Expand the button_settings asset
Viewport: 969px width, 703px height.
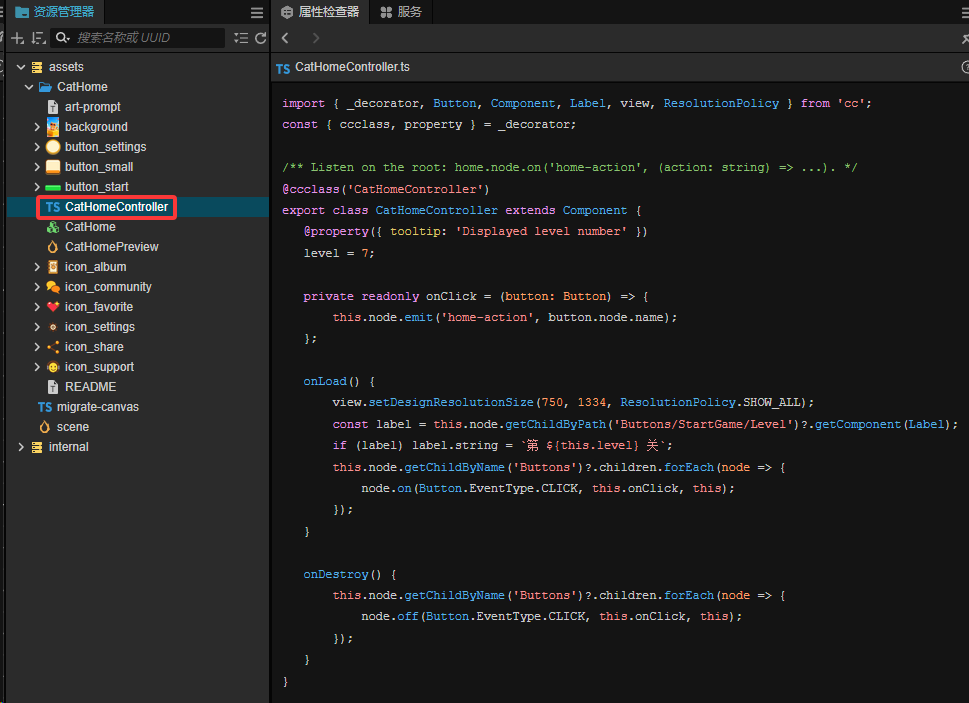[37, 147]
